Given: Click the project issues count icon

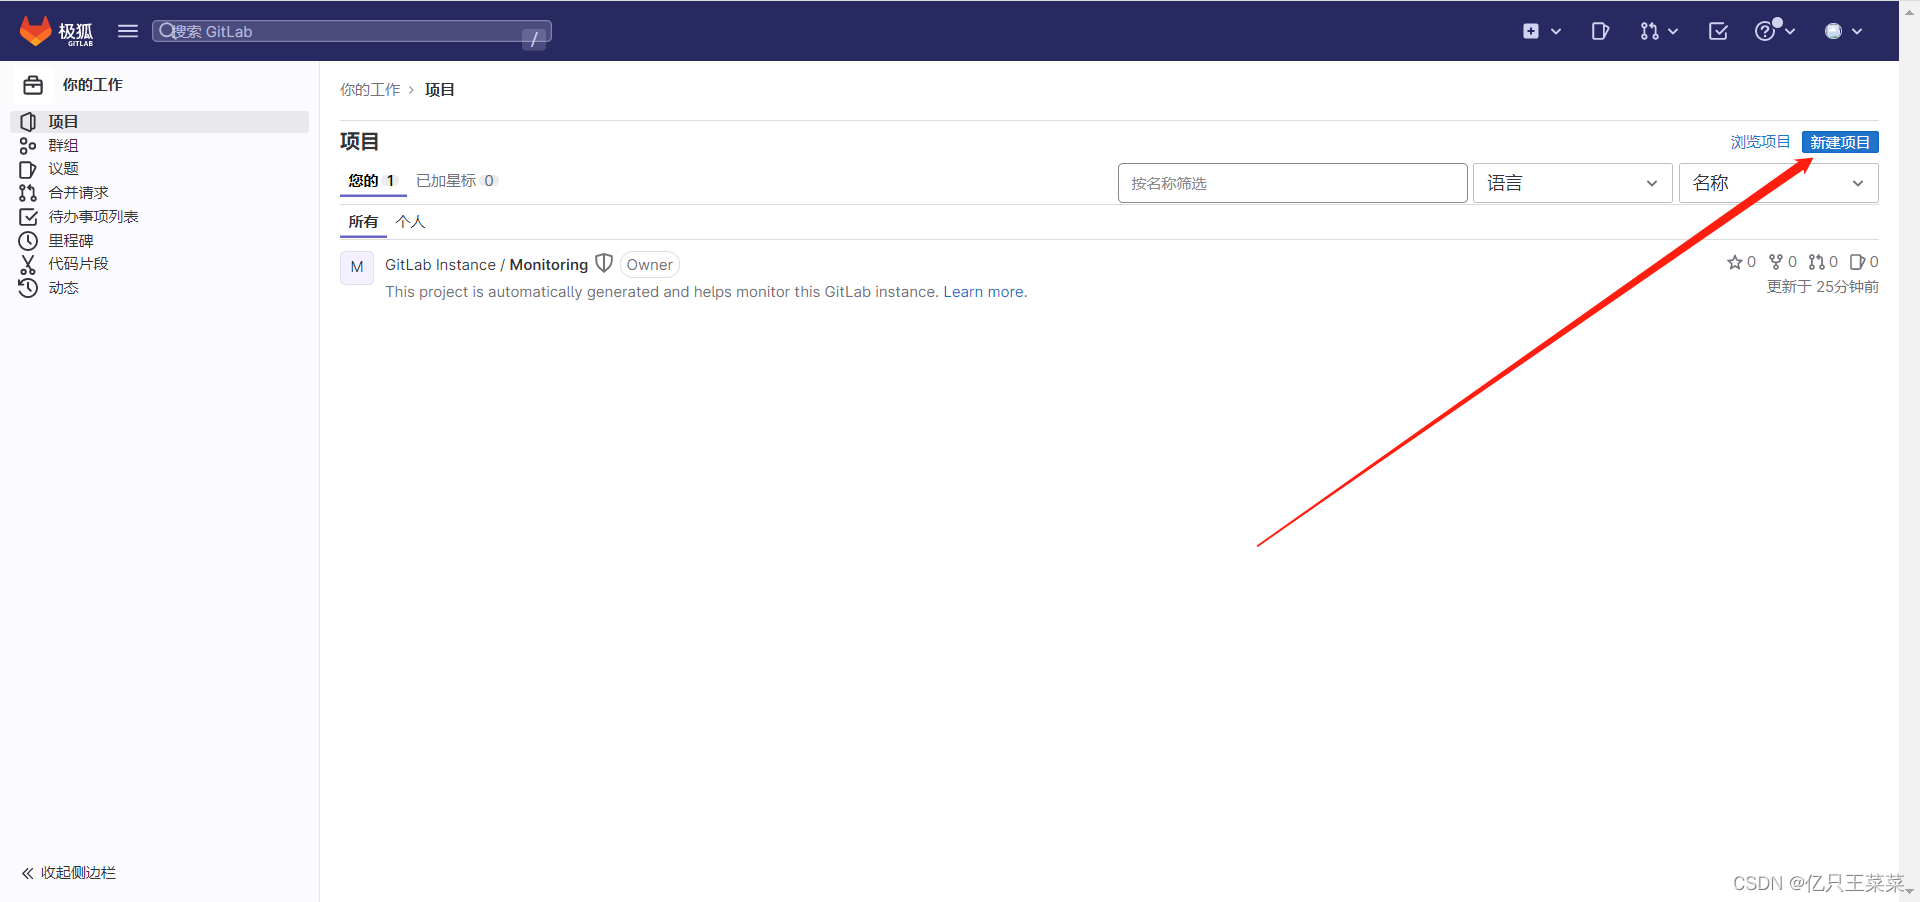Looking at the screenshot, I should tap(1857, 262).
